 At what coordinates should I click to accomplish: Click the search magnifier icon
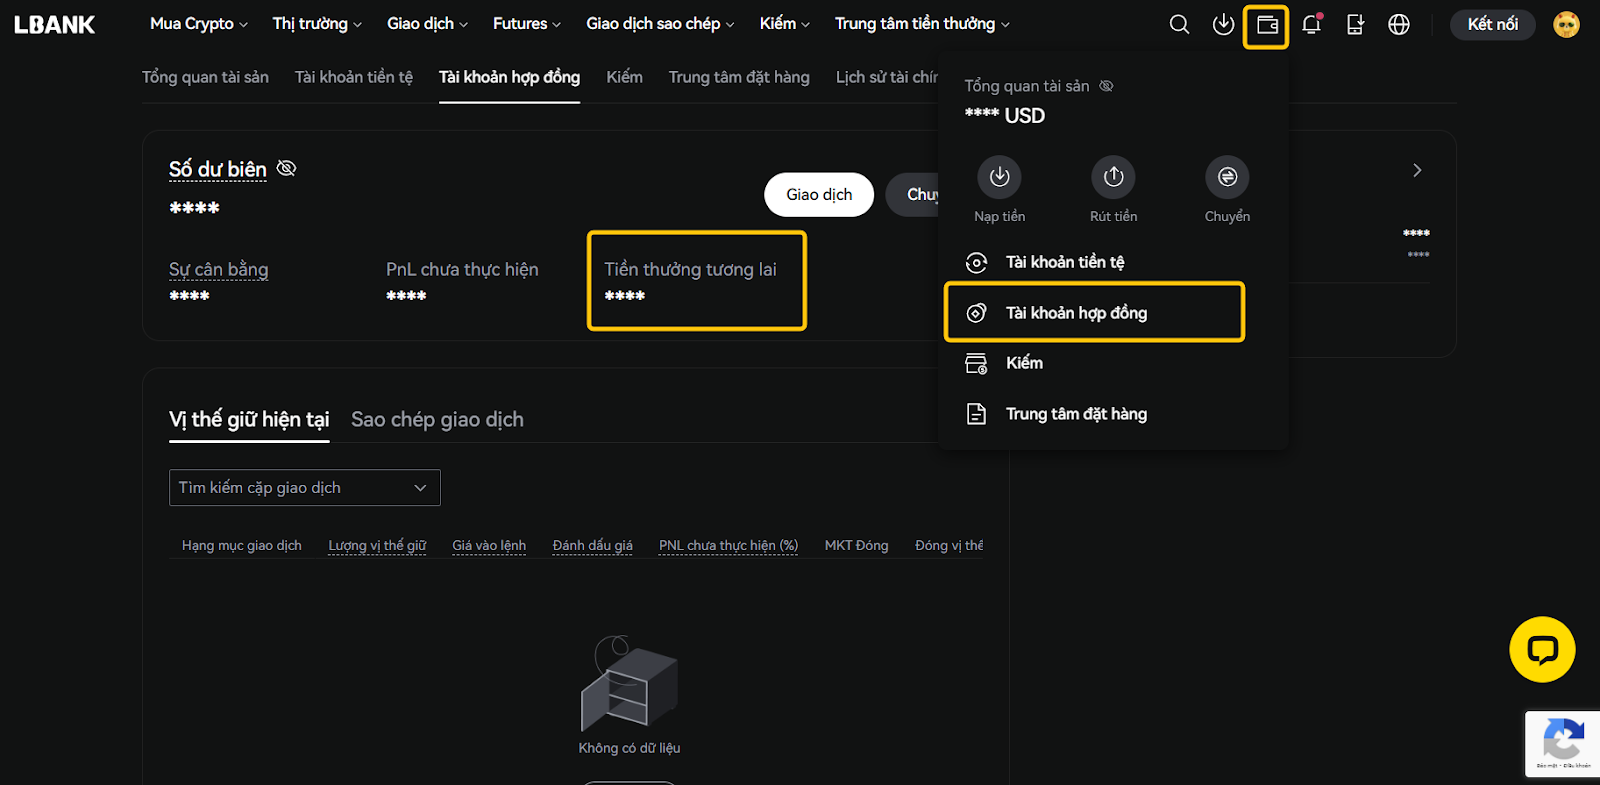coord(1179,25)
